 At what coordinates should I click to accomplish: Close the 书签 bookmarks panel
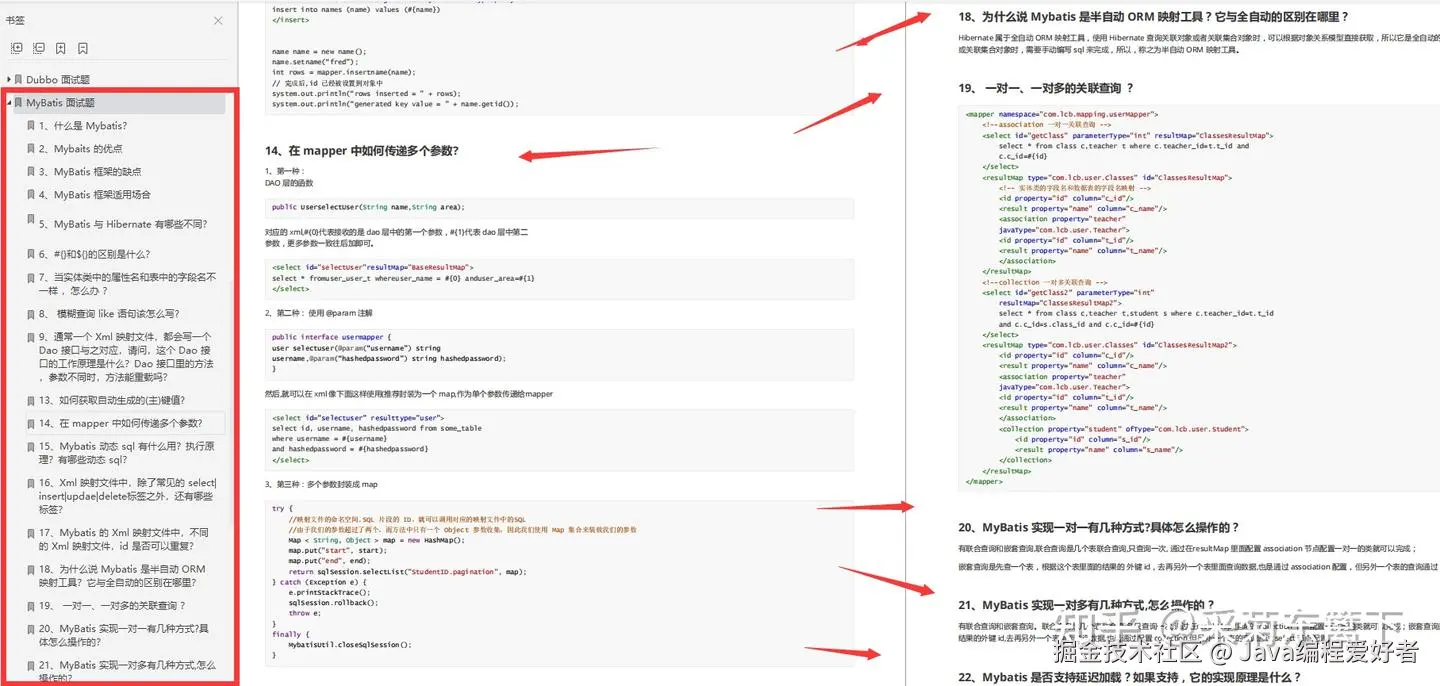click(218, 20)
